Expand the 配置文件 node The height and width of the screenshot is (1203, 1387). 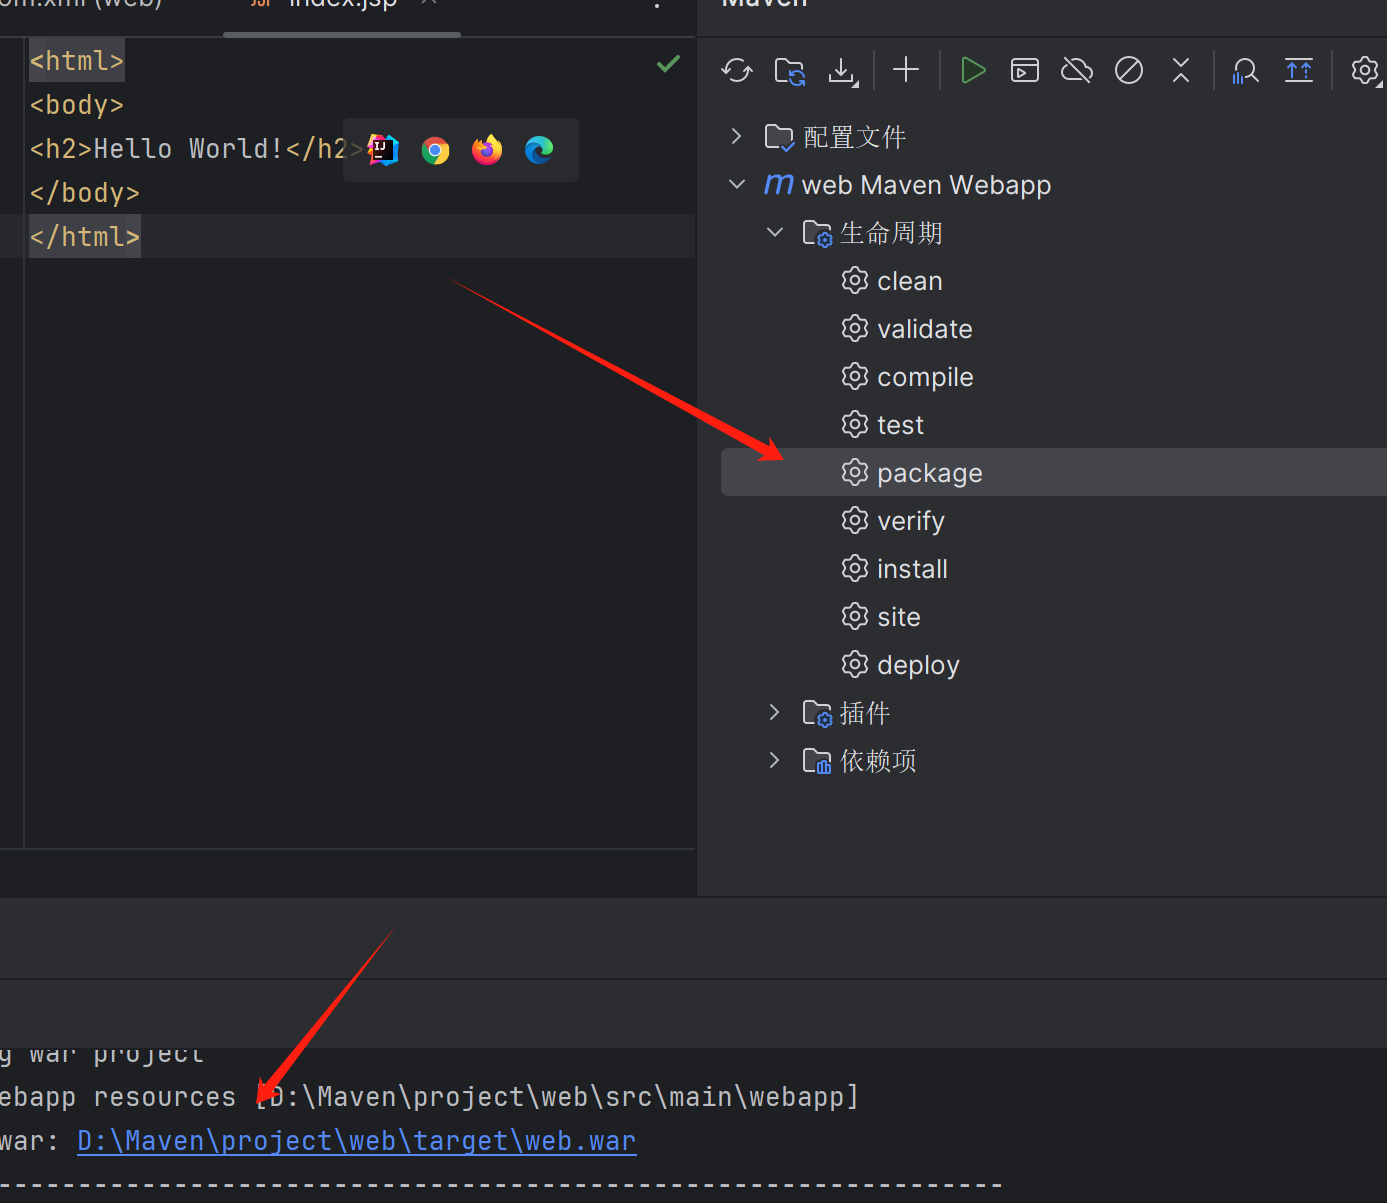click(x=737, y=136)
